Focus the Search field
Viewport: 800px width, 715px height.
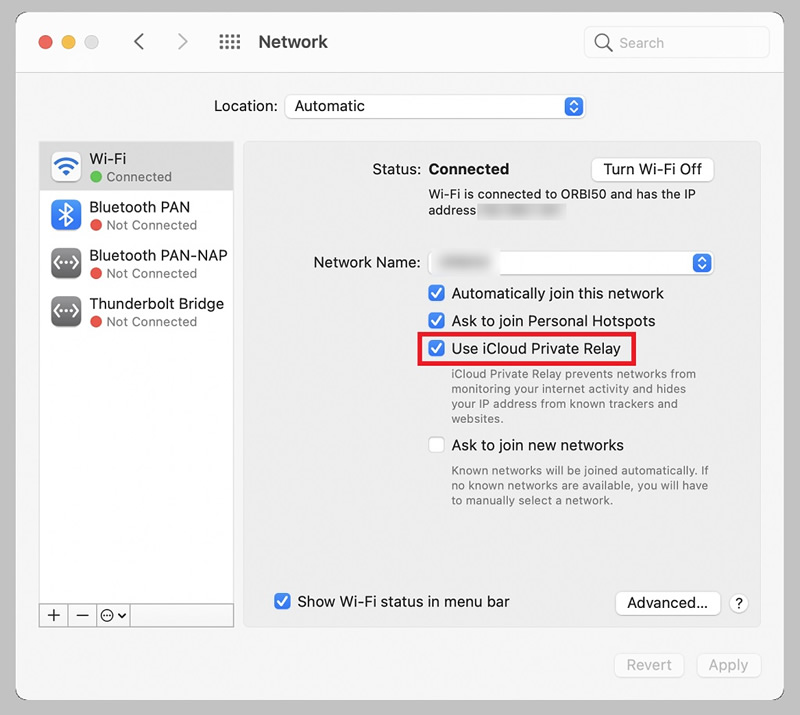point(677,42)
